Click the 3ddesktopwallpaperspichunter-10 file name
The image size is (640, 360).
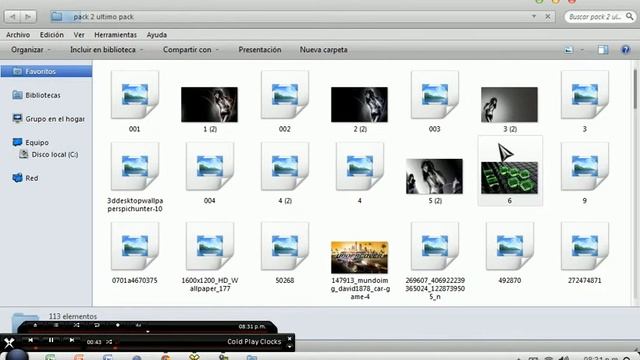click(135, 204)
